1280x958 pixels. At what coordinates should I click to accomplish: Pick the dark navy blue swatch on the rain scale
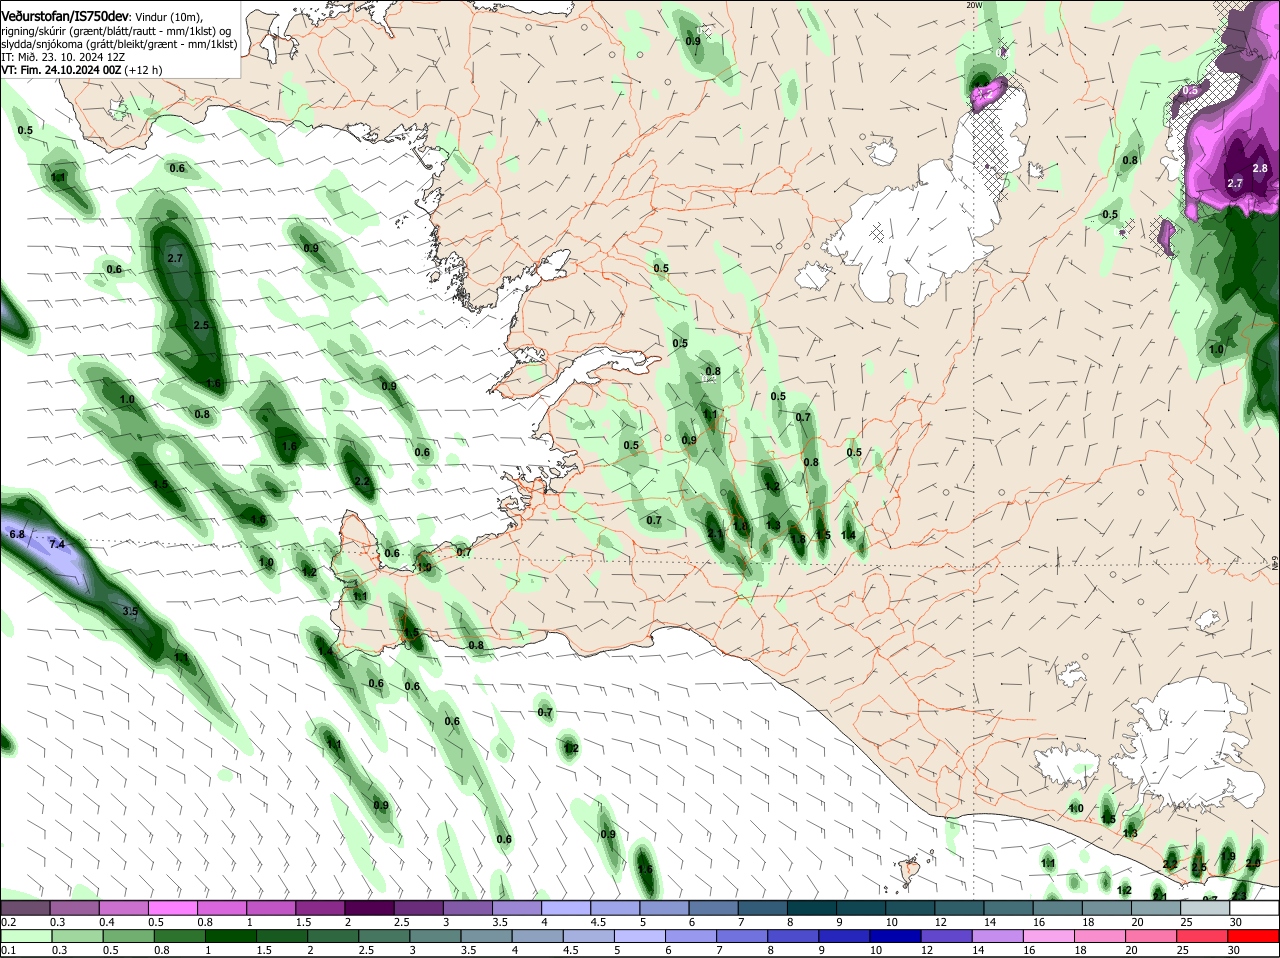[x=896, y=936]
